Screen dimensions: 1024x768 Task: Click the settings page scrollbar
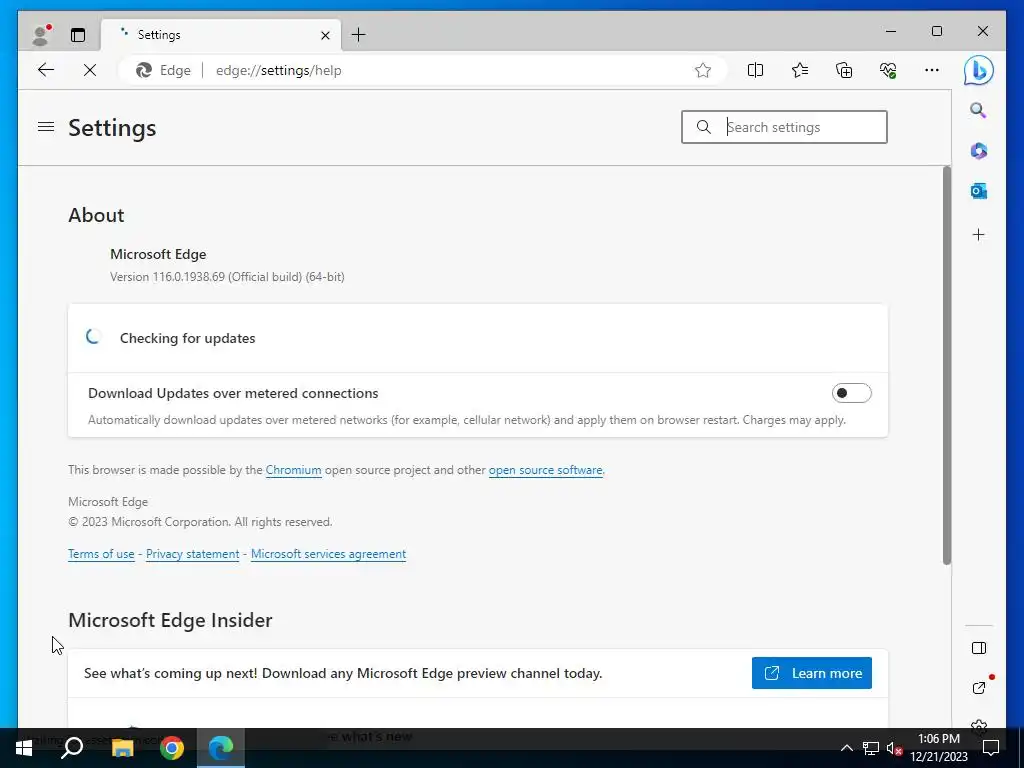coord(946,366)
